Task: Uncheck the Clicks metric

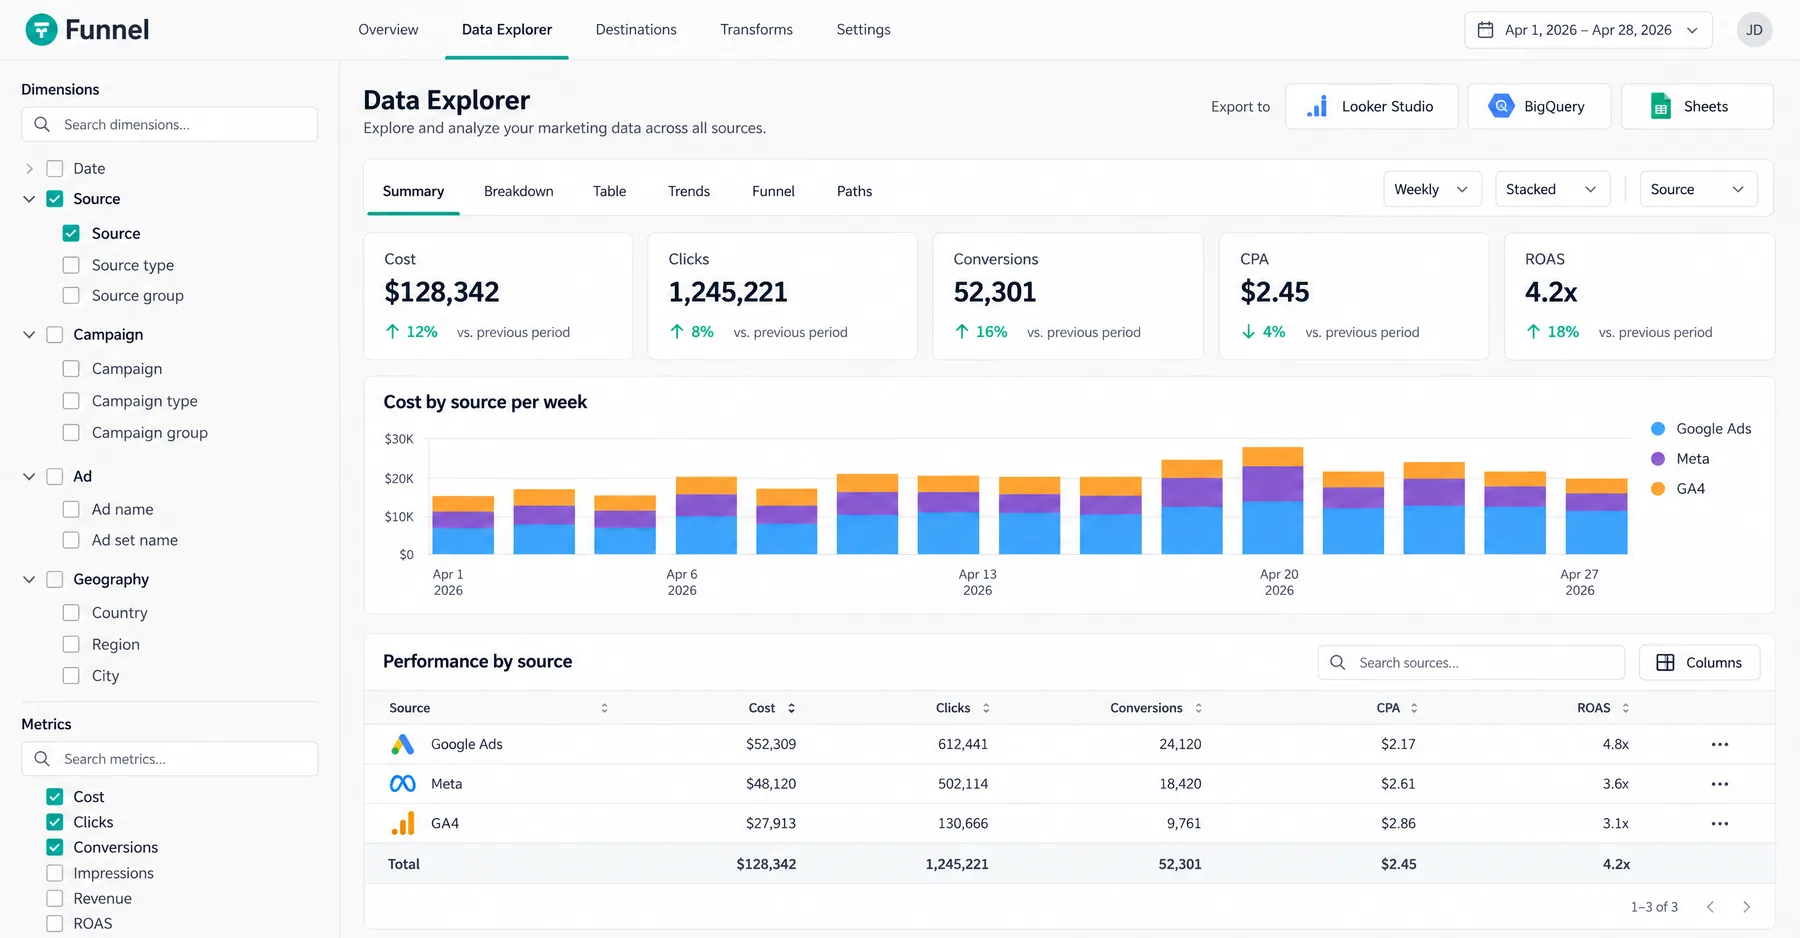Action: tap(55, 822)
